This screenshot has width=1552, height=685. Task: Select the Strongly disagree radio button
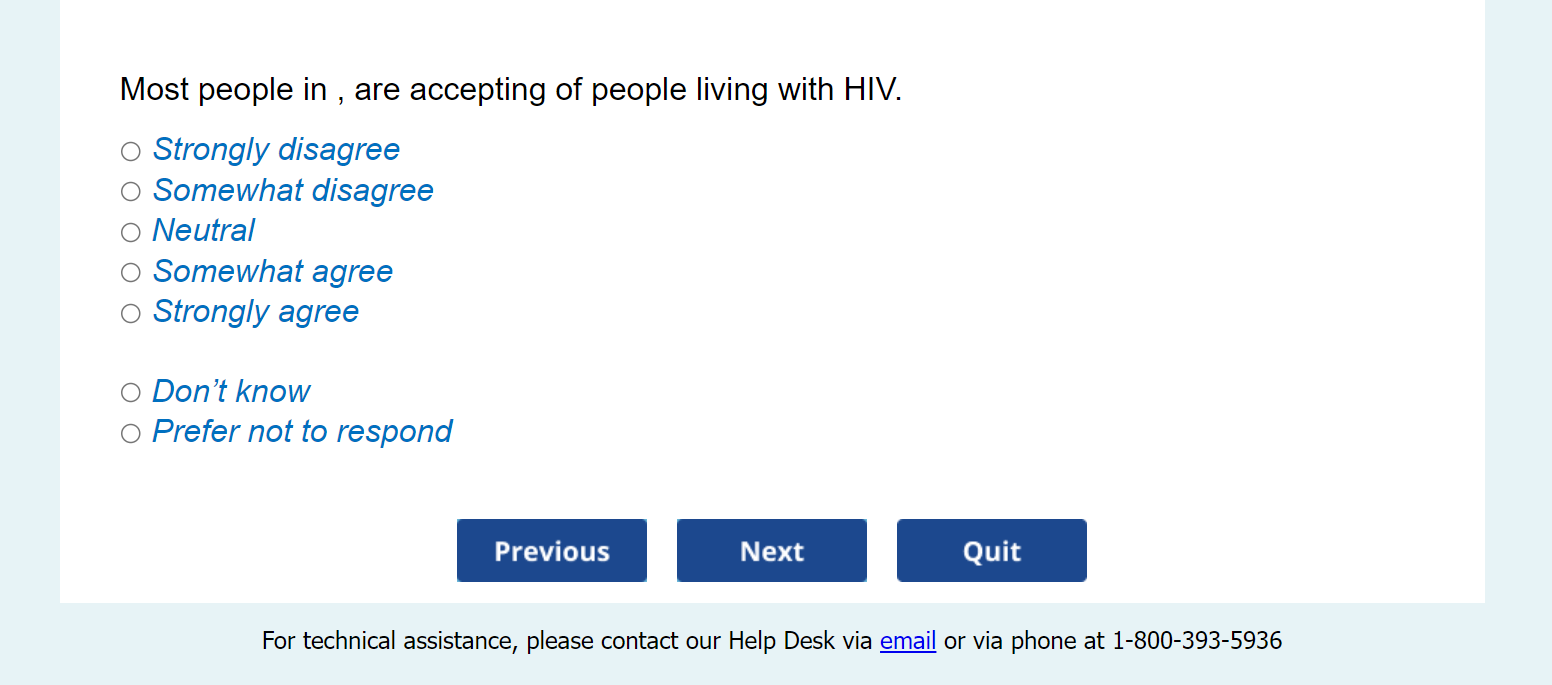coord(131,152)
